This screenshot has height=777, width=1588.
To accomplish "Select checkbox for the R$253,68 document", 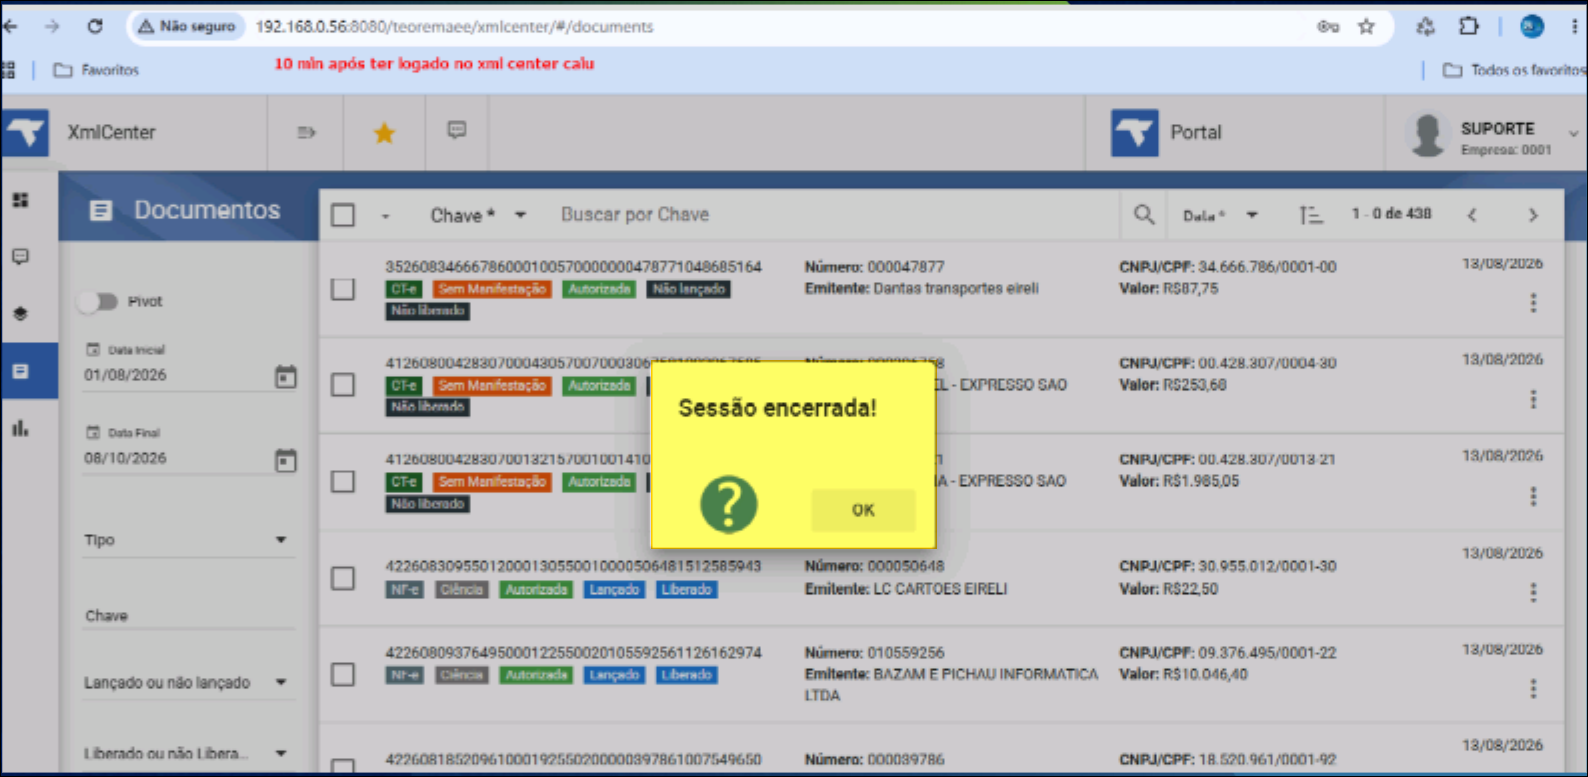I will point(343,385).
